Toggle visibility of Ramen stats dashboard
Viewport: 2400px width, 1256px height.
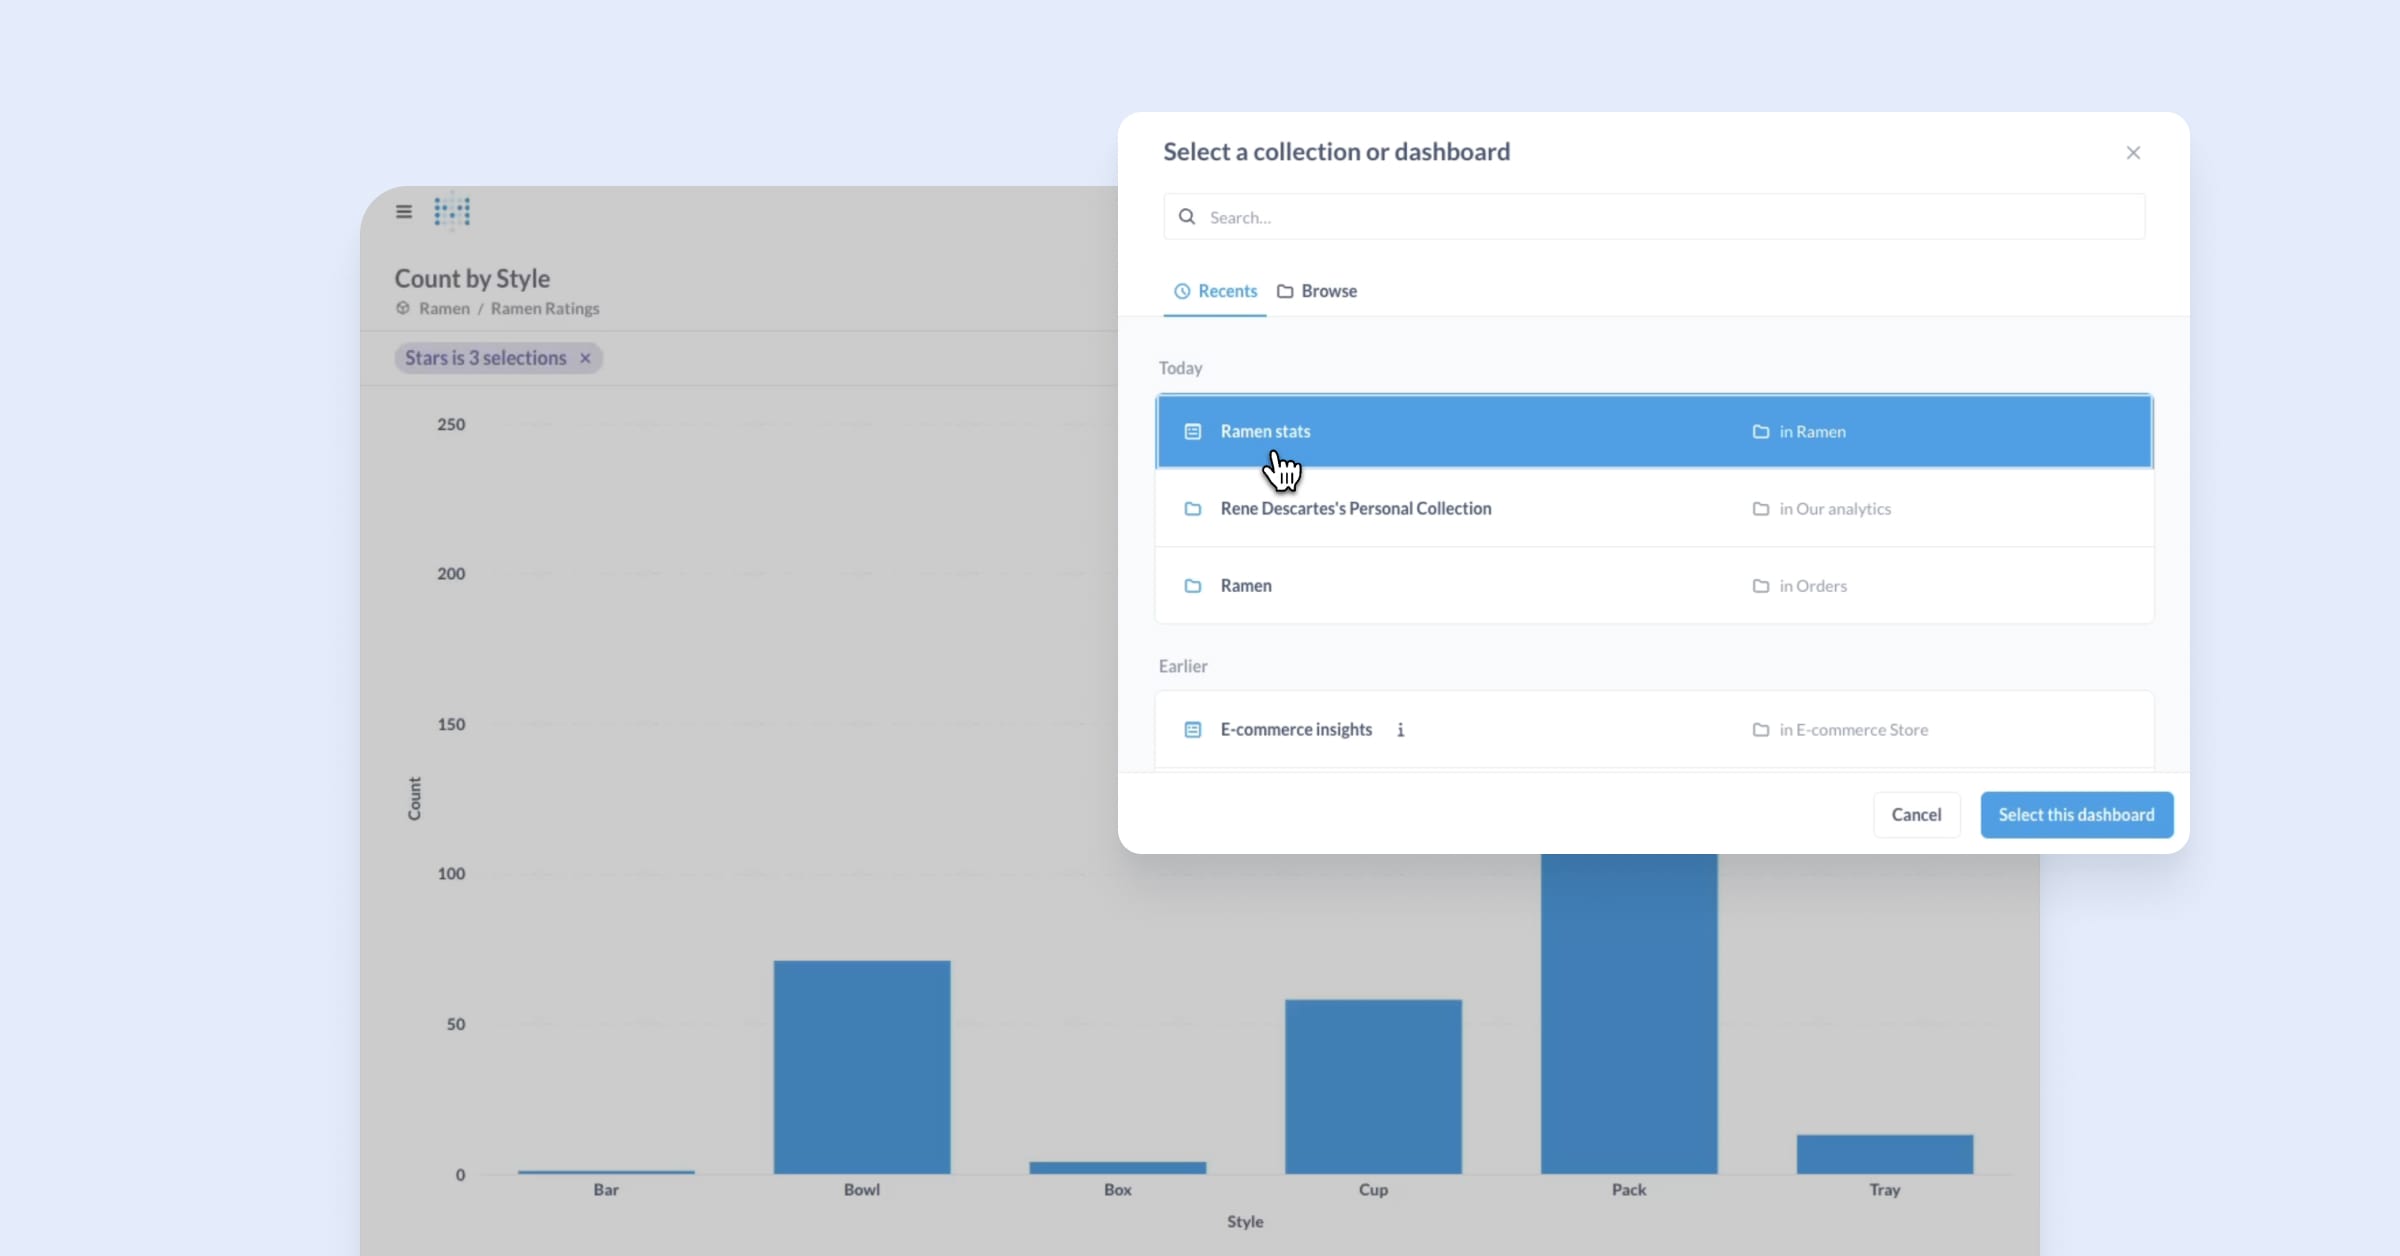pos(1654,430)
